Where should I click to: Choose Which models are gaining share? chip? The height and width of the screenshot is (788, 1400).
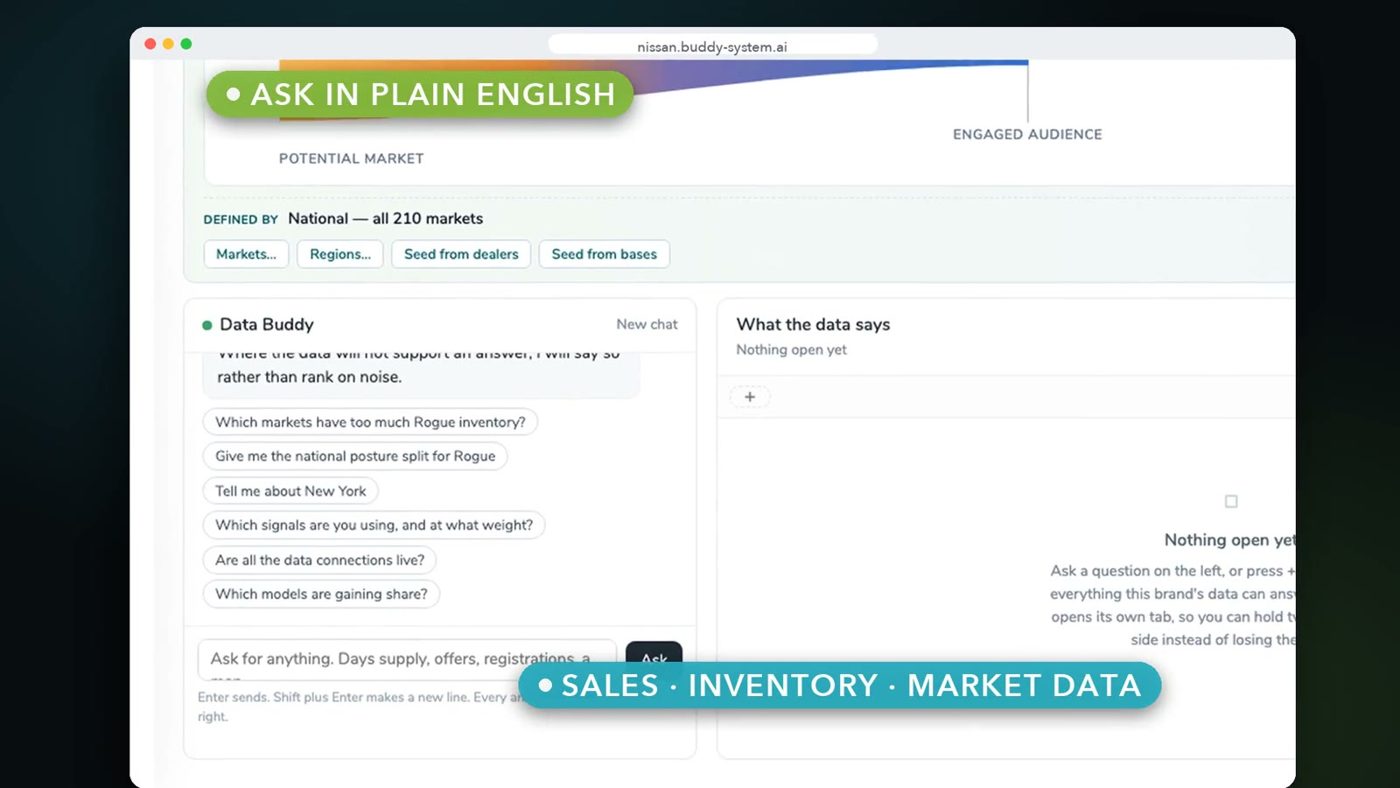321,594
